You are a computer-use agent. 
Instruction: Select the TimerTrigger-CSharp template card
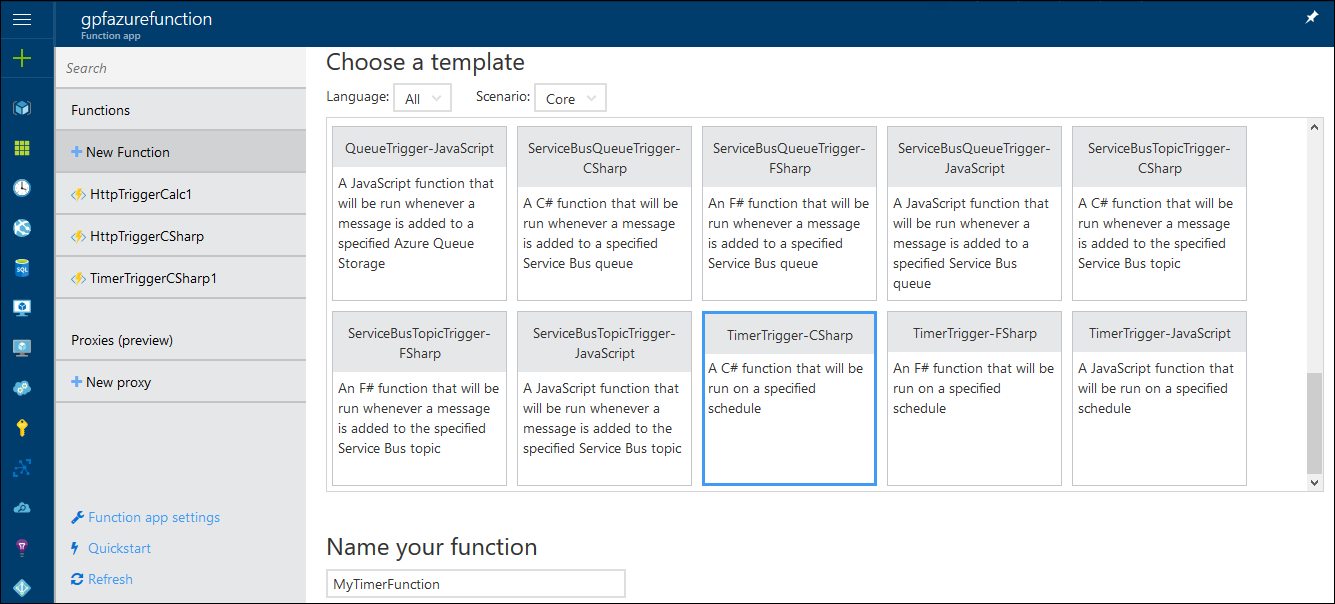pyautogui.click(x=790, y=398)
